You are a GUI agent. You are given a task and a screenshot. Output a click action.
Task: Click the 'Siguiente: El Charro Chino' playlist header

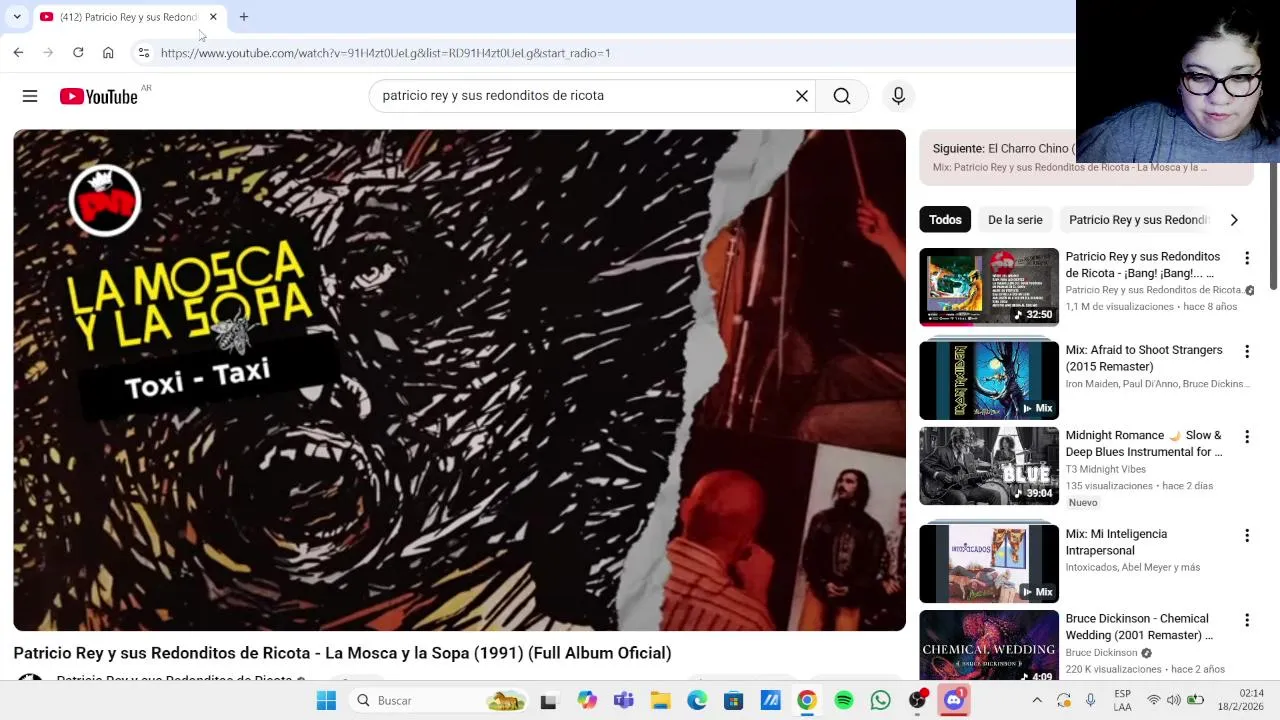1004,149
